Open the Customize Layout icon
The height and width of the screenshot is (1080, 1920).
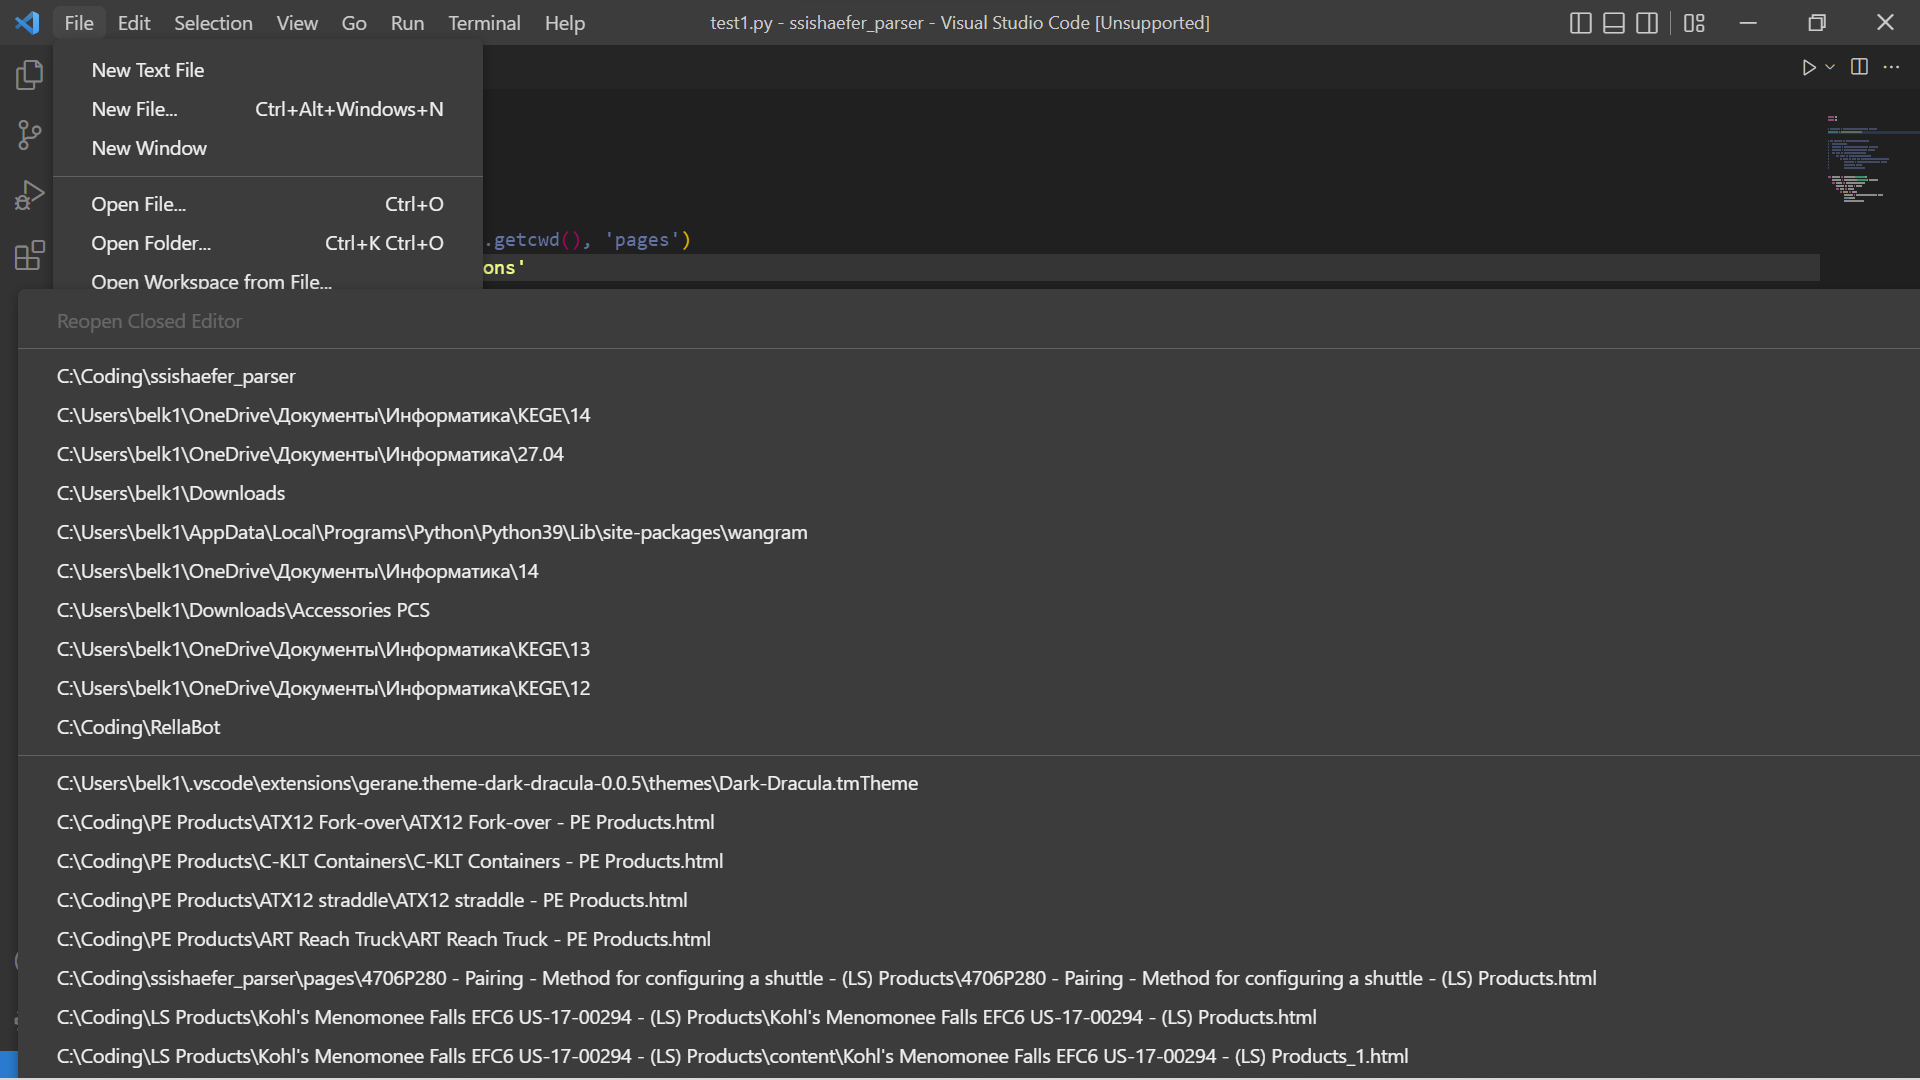tap(1694, 23)
